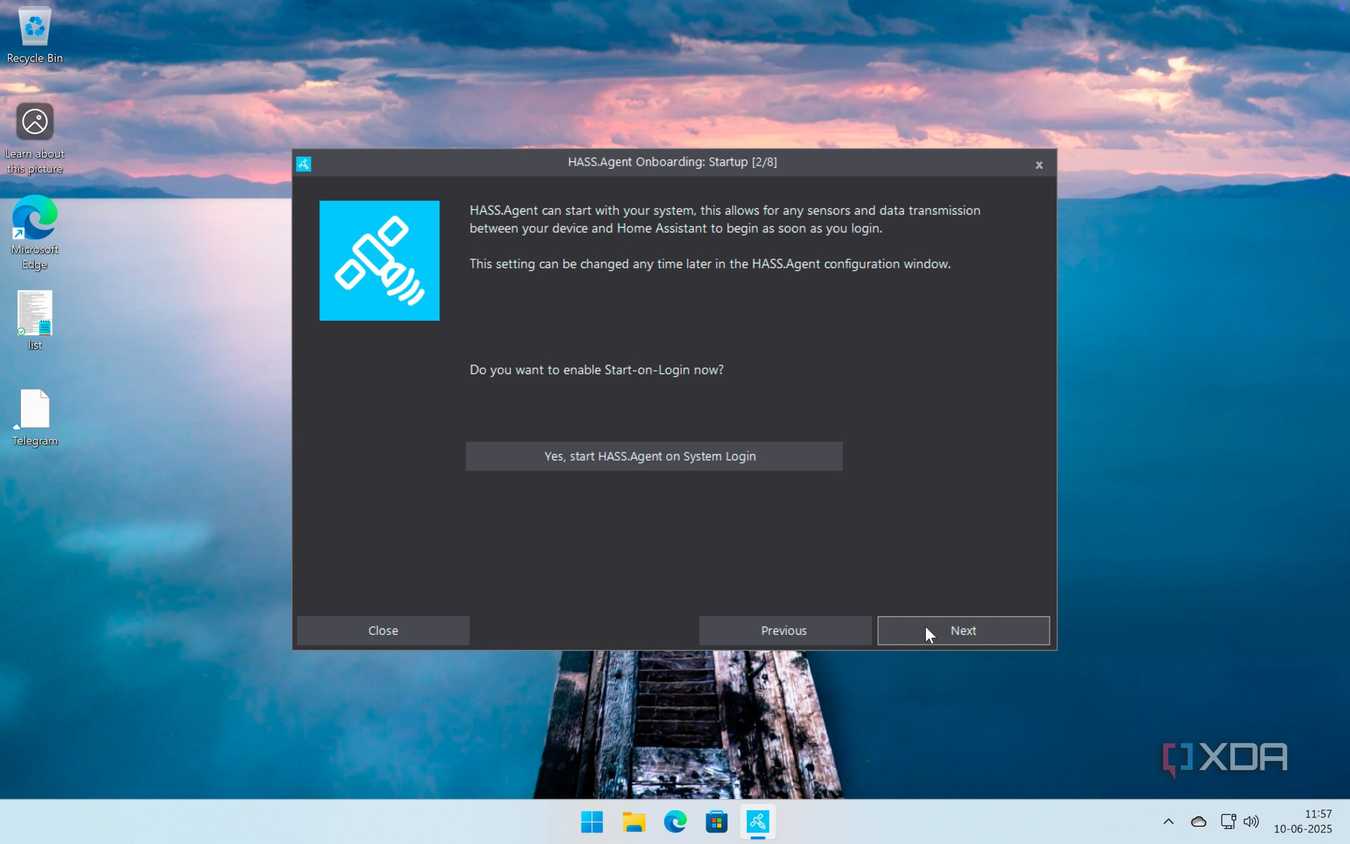Go to the Next onboarding step
The width and height of the screenshot is (1350, 844).
point(963,631)
